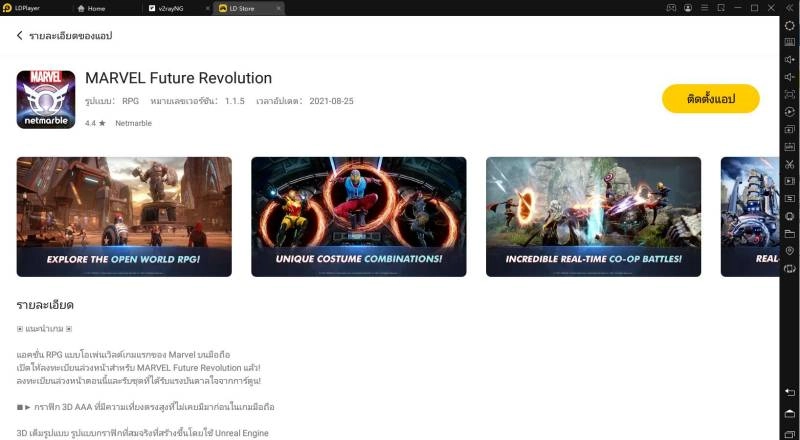Click the round icon above shared folder

(x=789, y=216)
